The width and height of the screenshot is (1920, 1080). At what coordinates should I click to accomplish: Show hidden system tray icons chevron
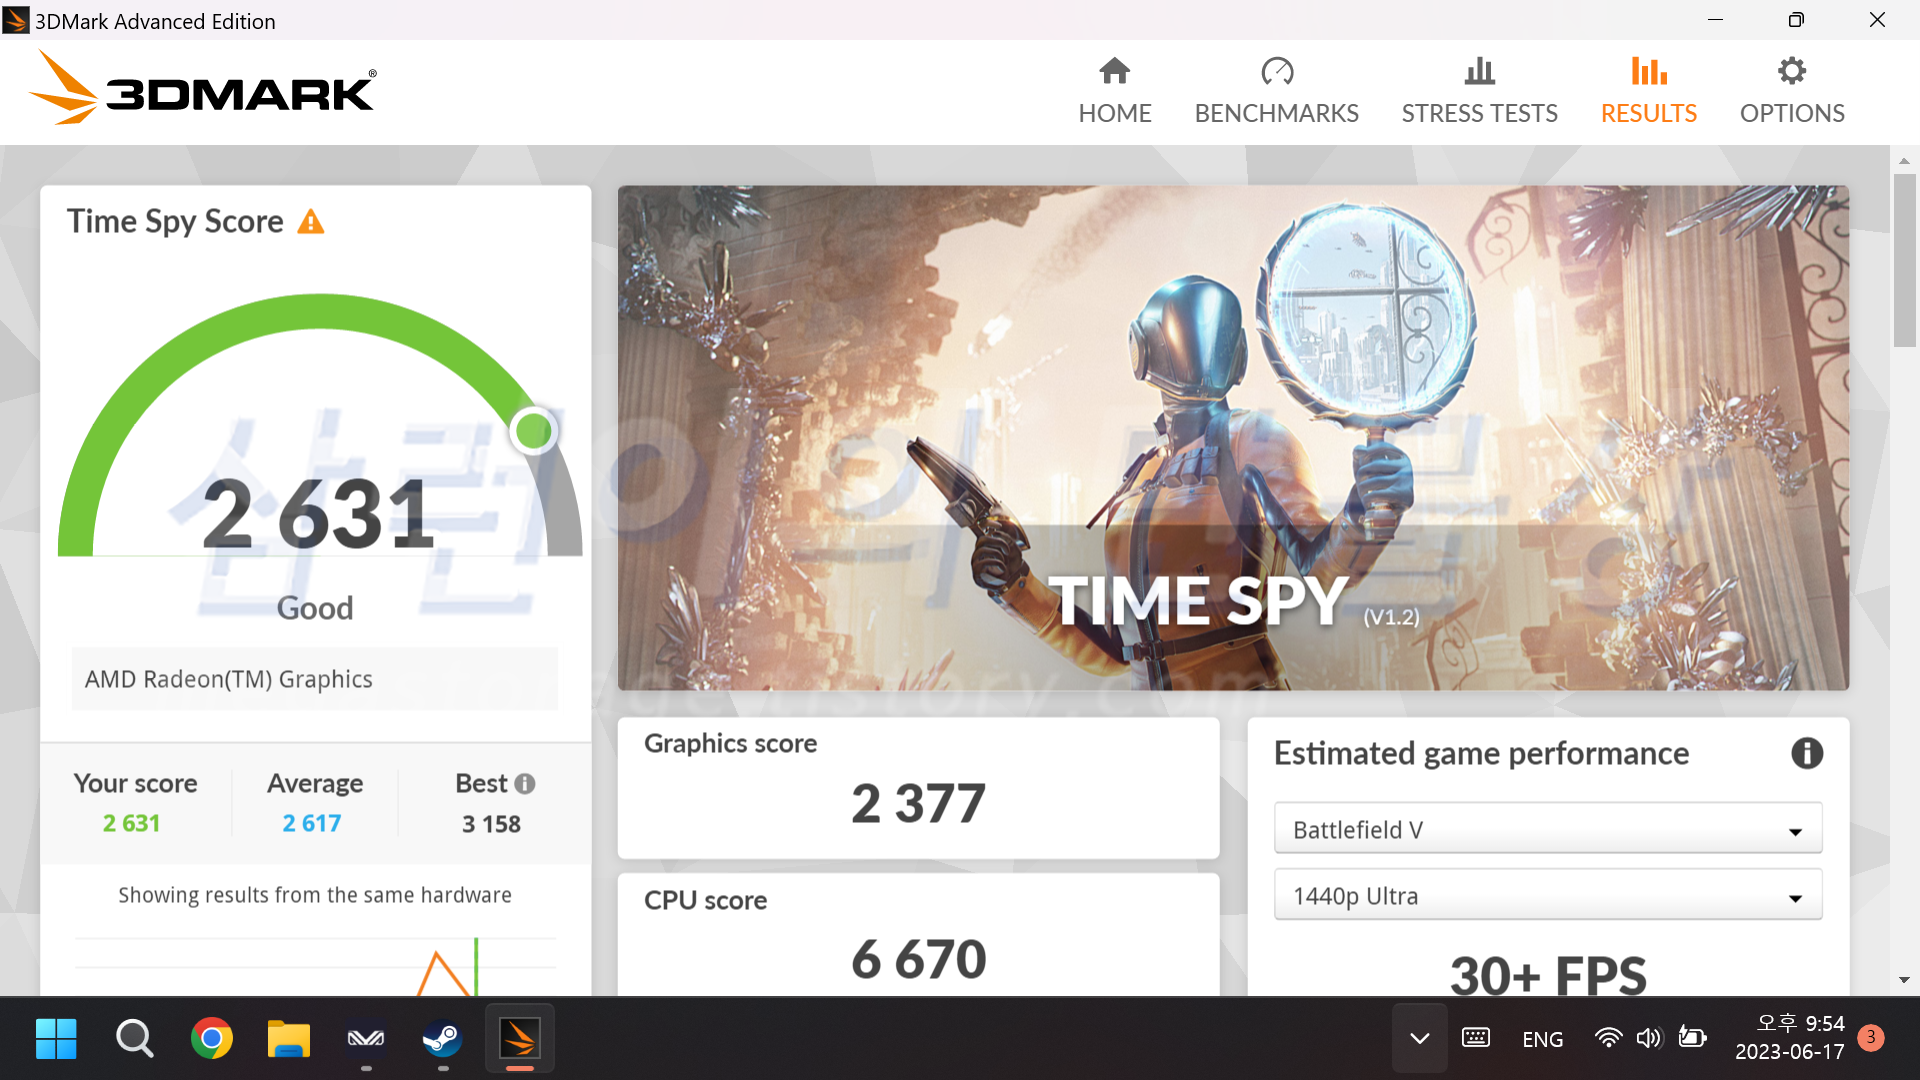click(1419, 1038)
